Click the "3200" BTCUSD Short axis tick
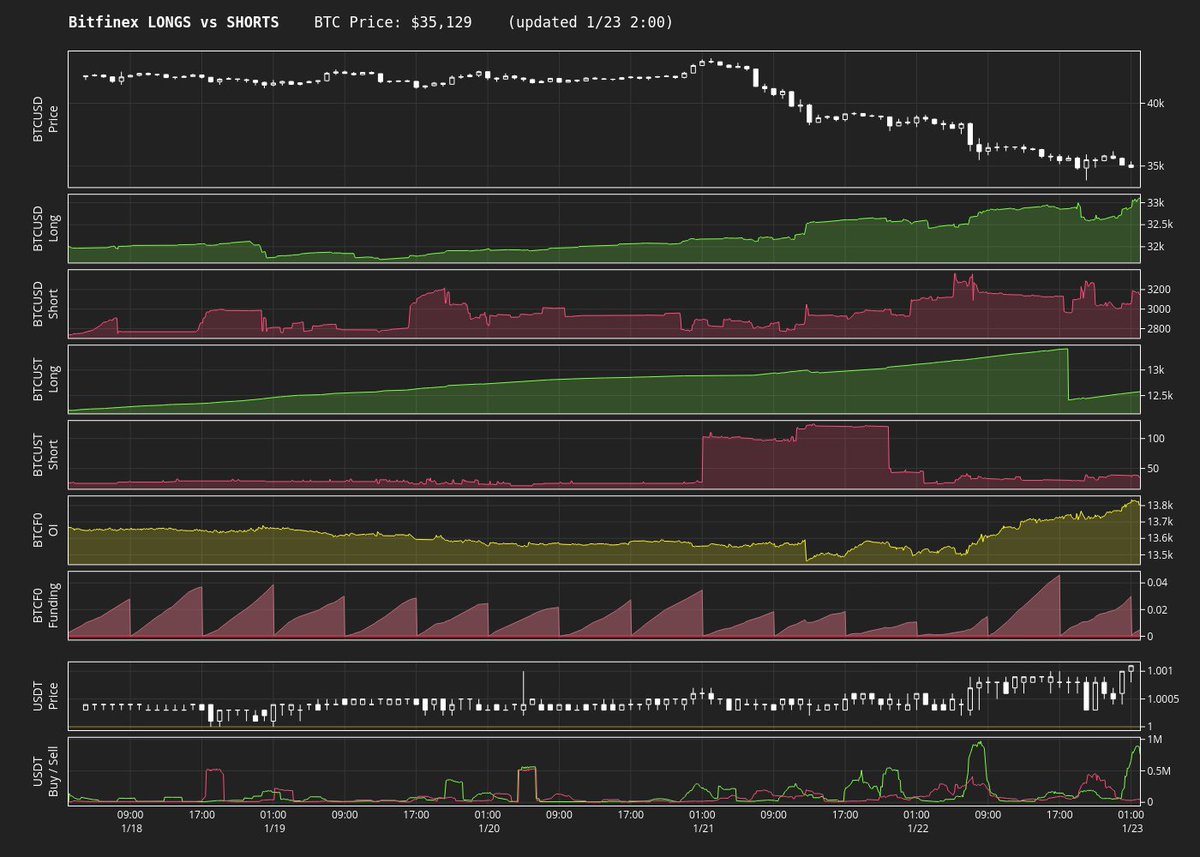This screenshot has height=857, width=1200. coord(1158,288)
